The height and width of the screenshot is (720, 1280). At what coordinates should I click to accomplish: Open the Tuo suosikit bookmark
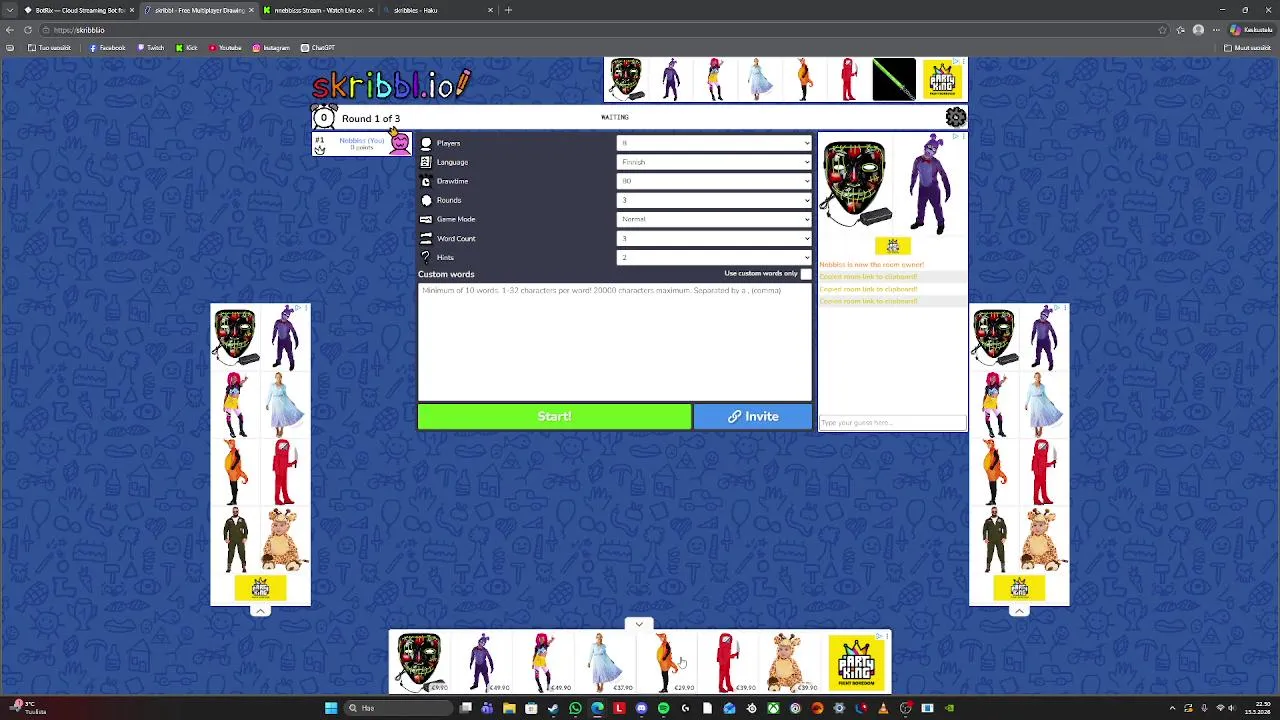pos(50,48)
